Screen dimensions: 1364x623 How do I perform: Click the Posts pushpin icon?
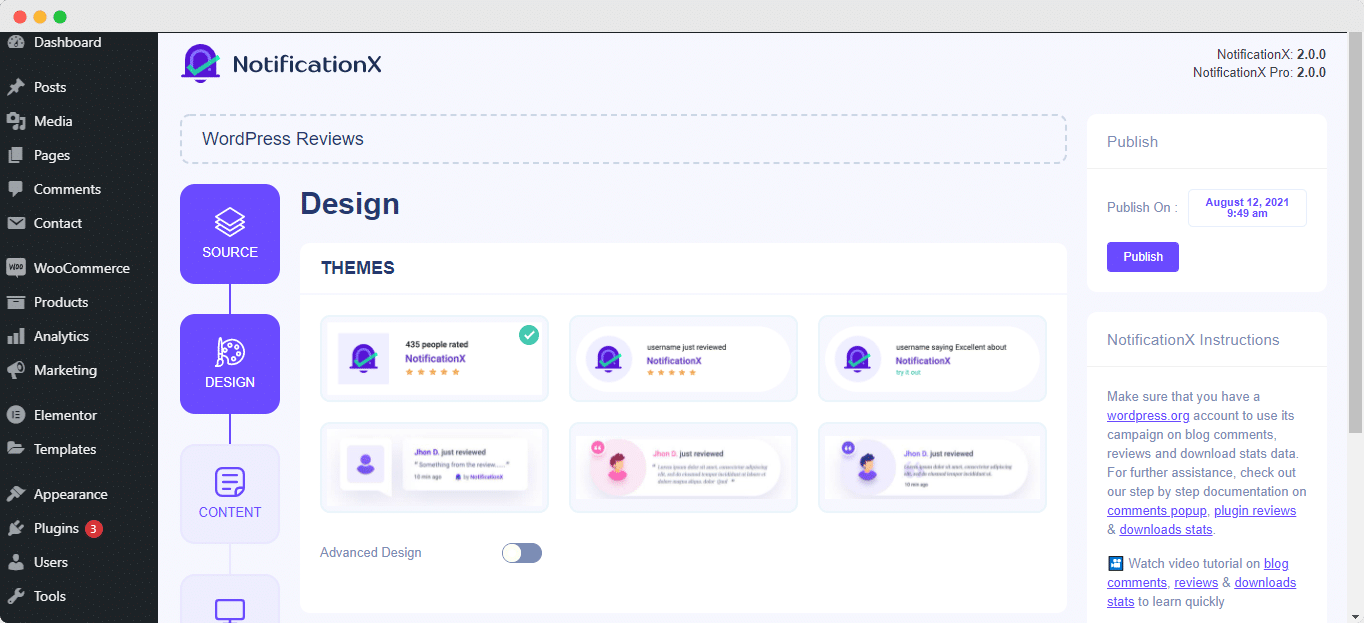[16, 87]
